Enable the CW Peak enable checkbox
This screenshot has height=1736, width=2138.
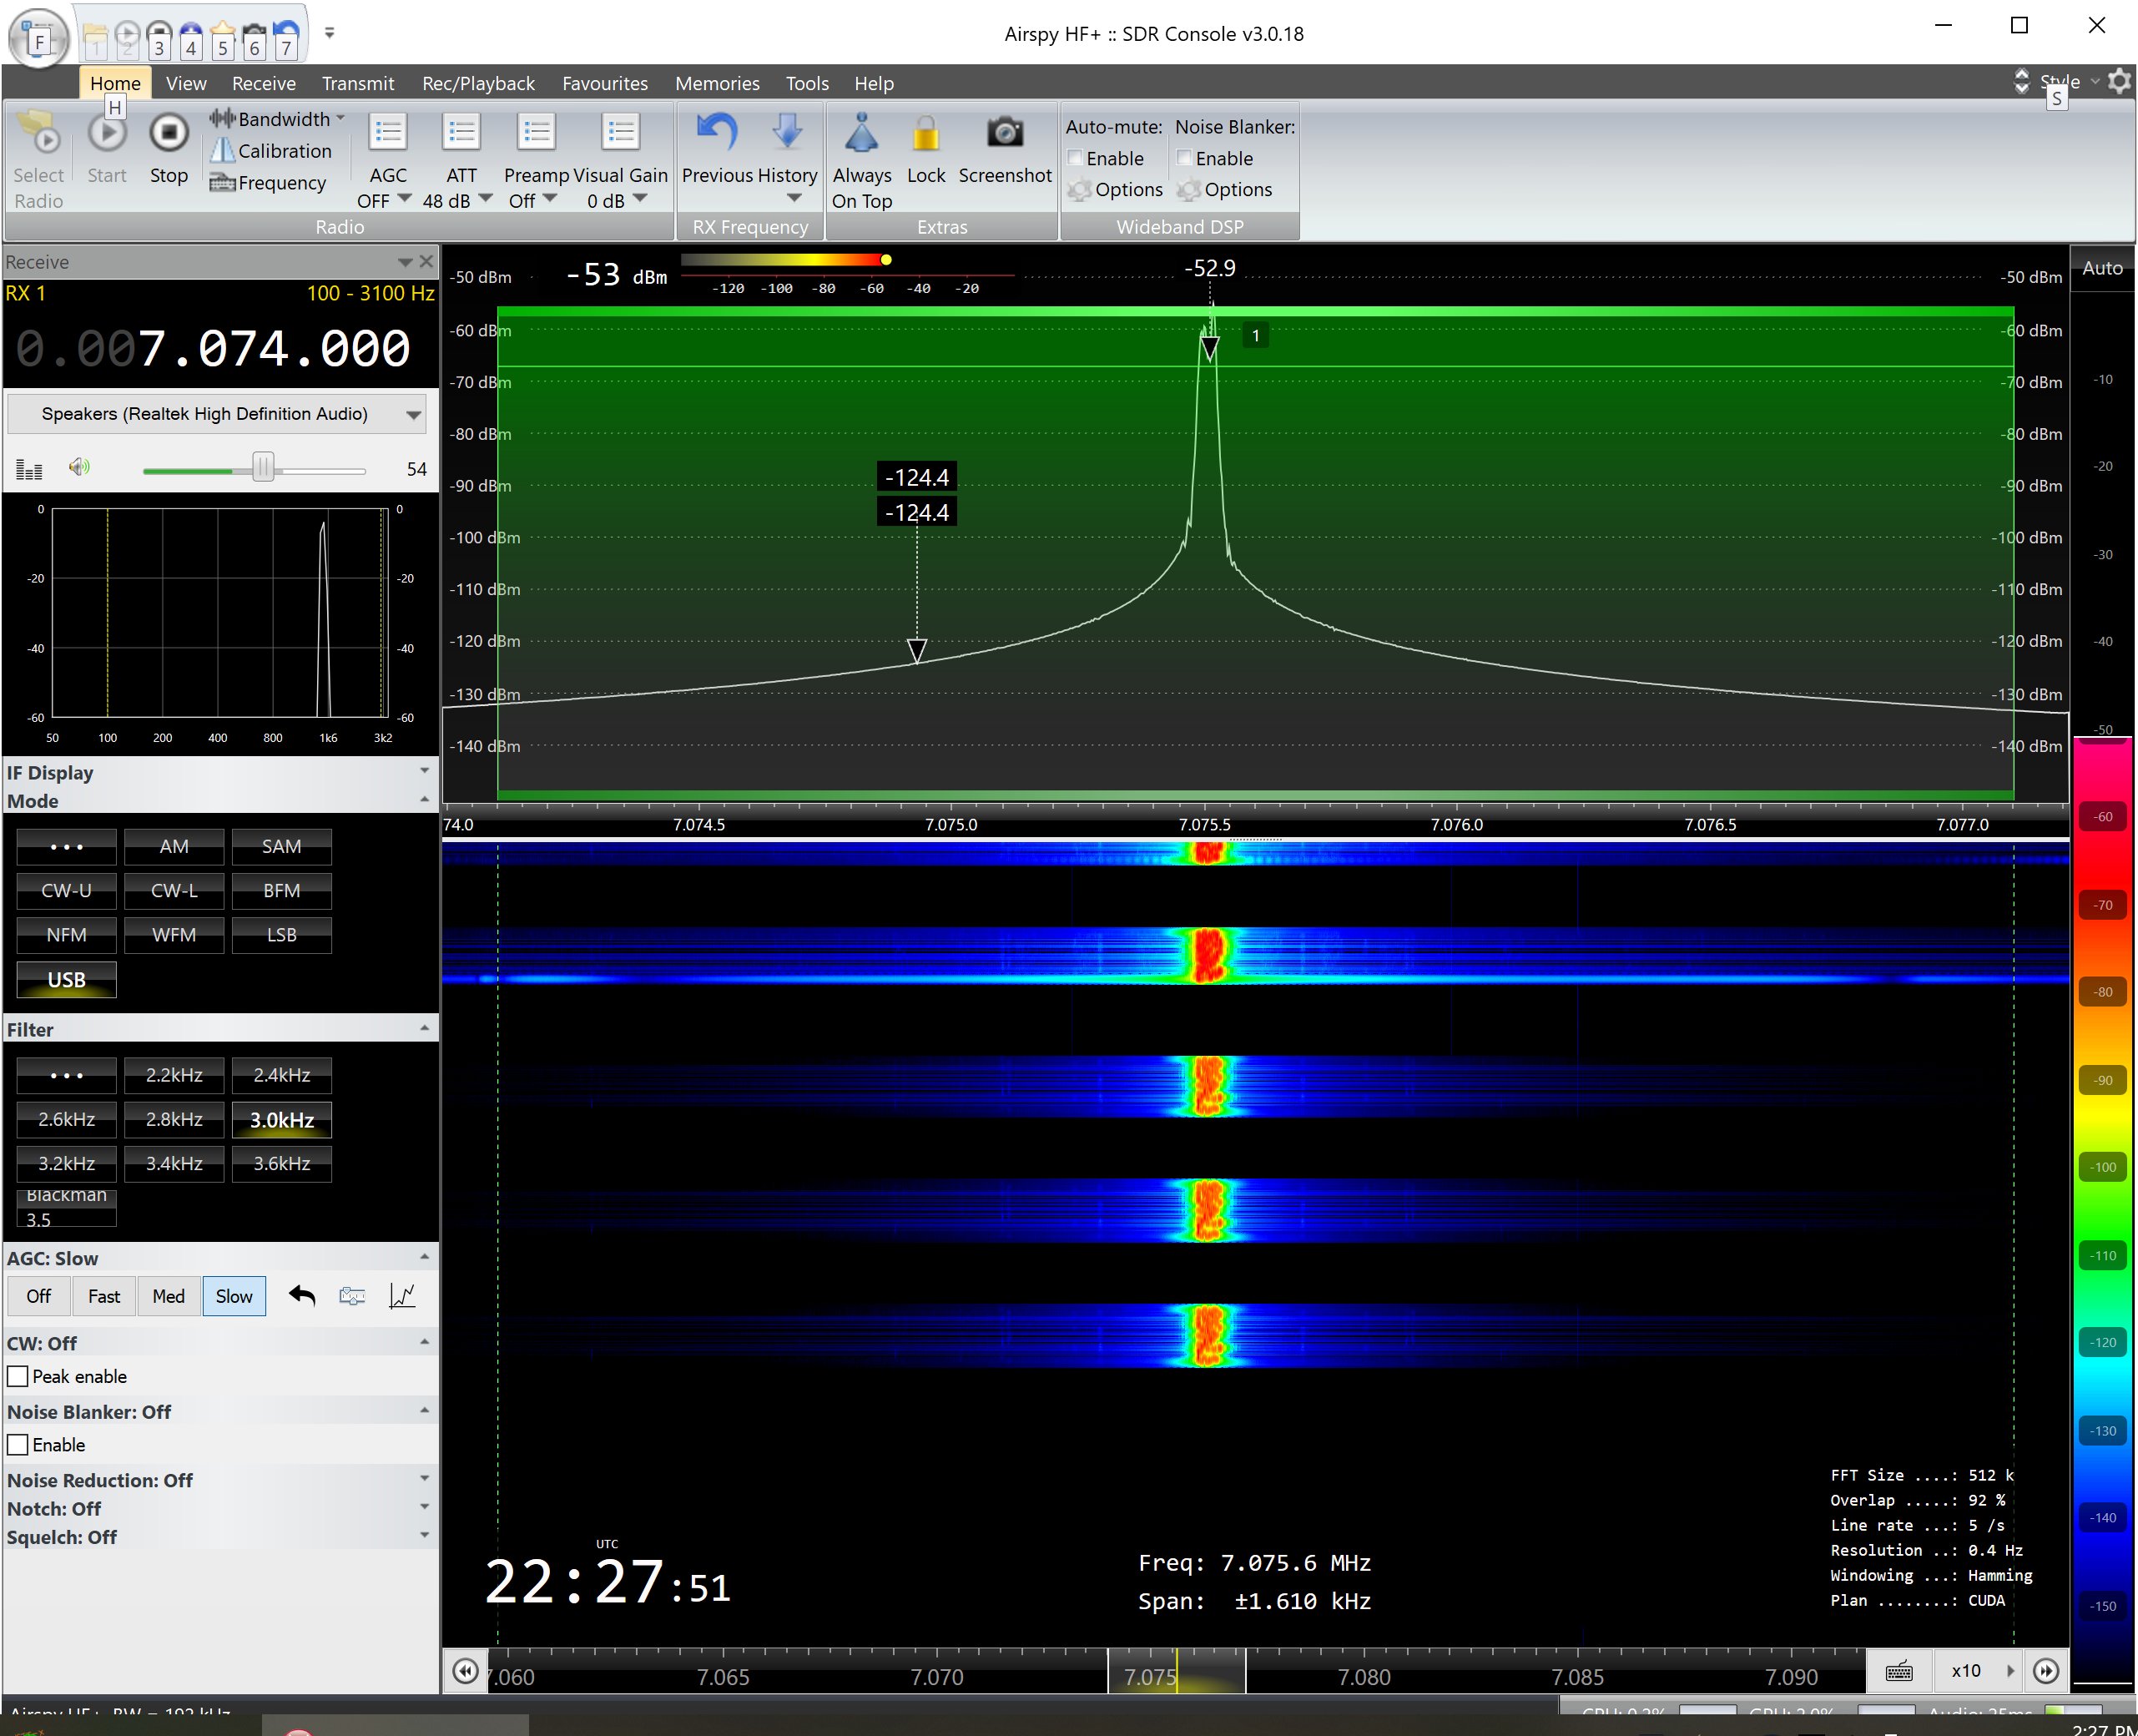click(18, 1376)
